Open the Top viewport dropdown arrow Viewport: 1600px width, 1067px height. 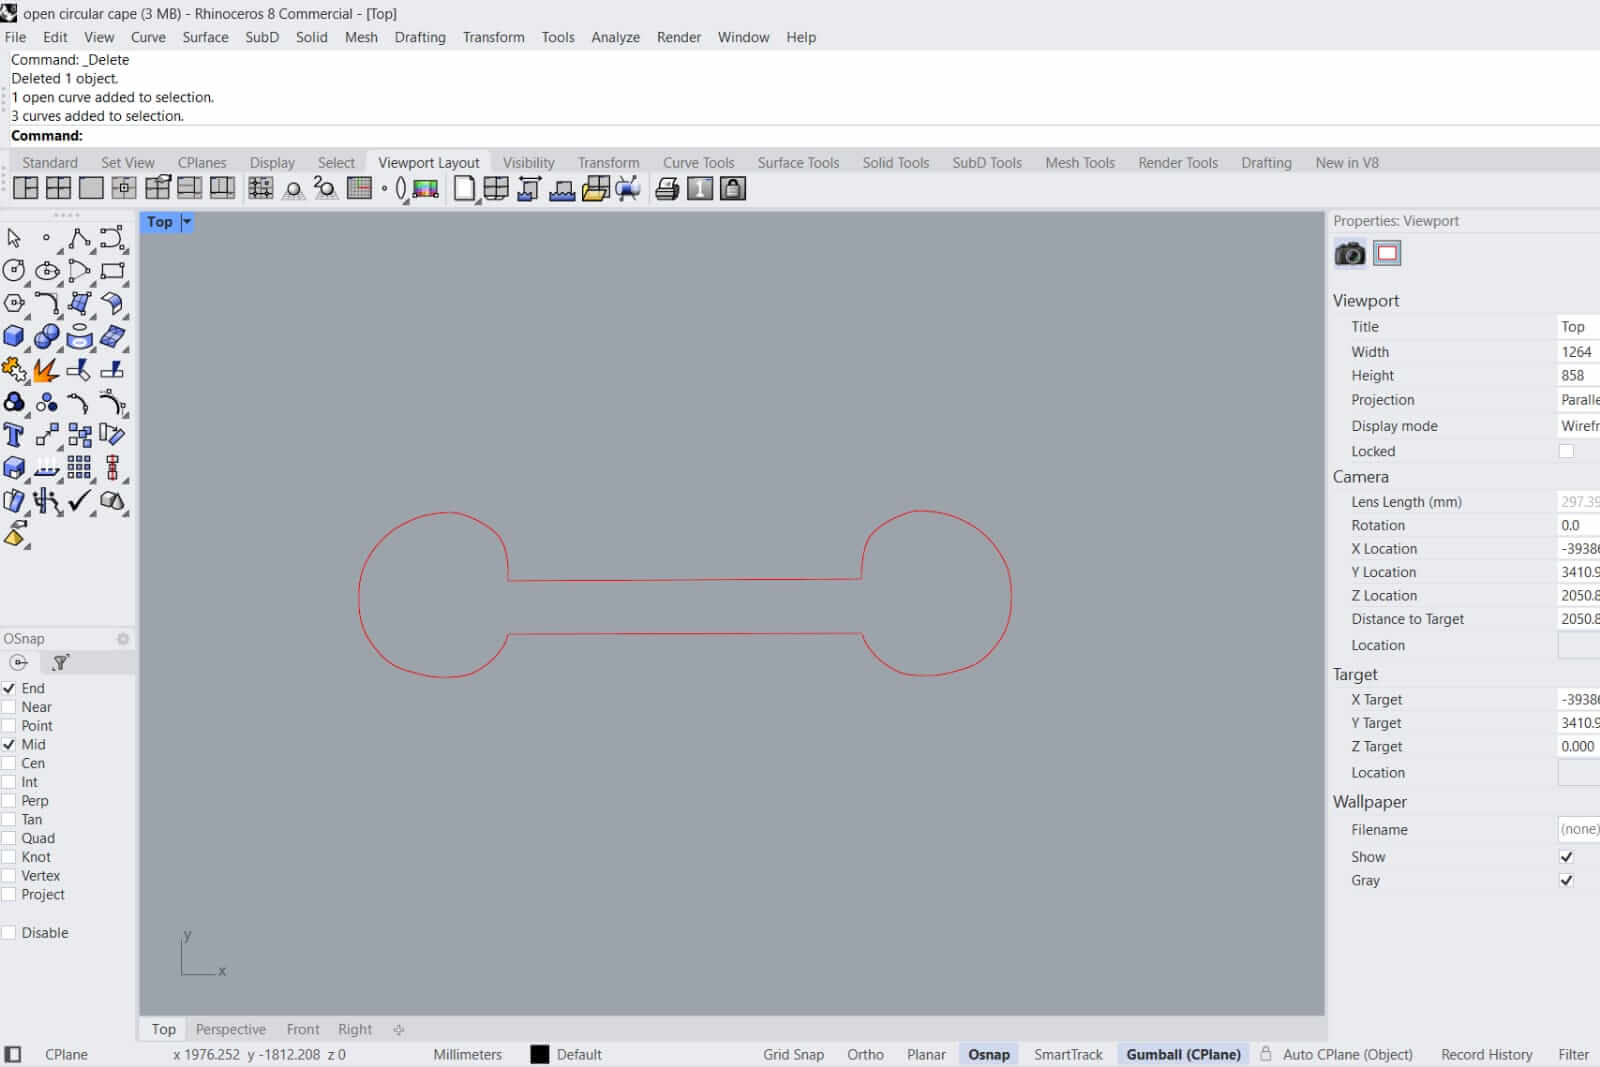tap(186, 222)
